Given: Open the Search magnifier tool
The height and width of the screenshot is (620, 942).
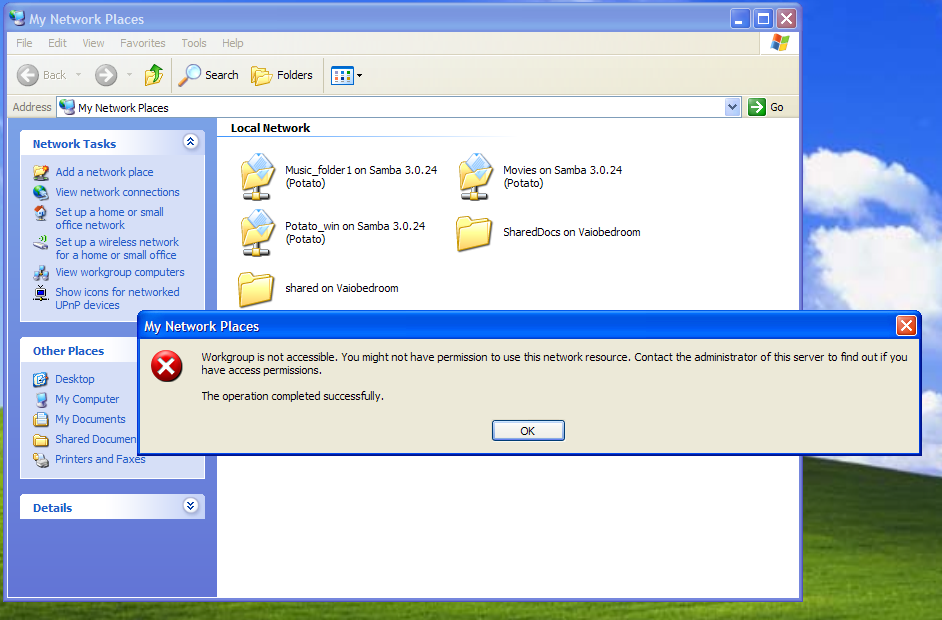Looking at the screenshot, I should pyautogui.click(x=208, y=75).
